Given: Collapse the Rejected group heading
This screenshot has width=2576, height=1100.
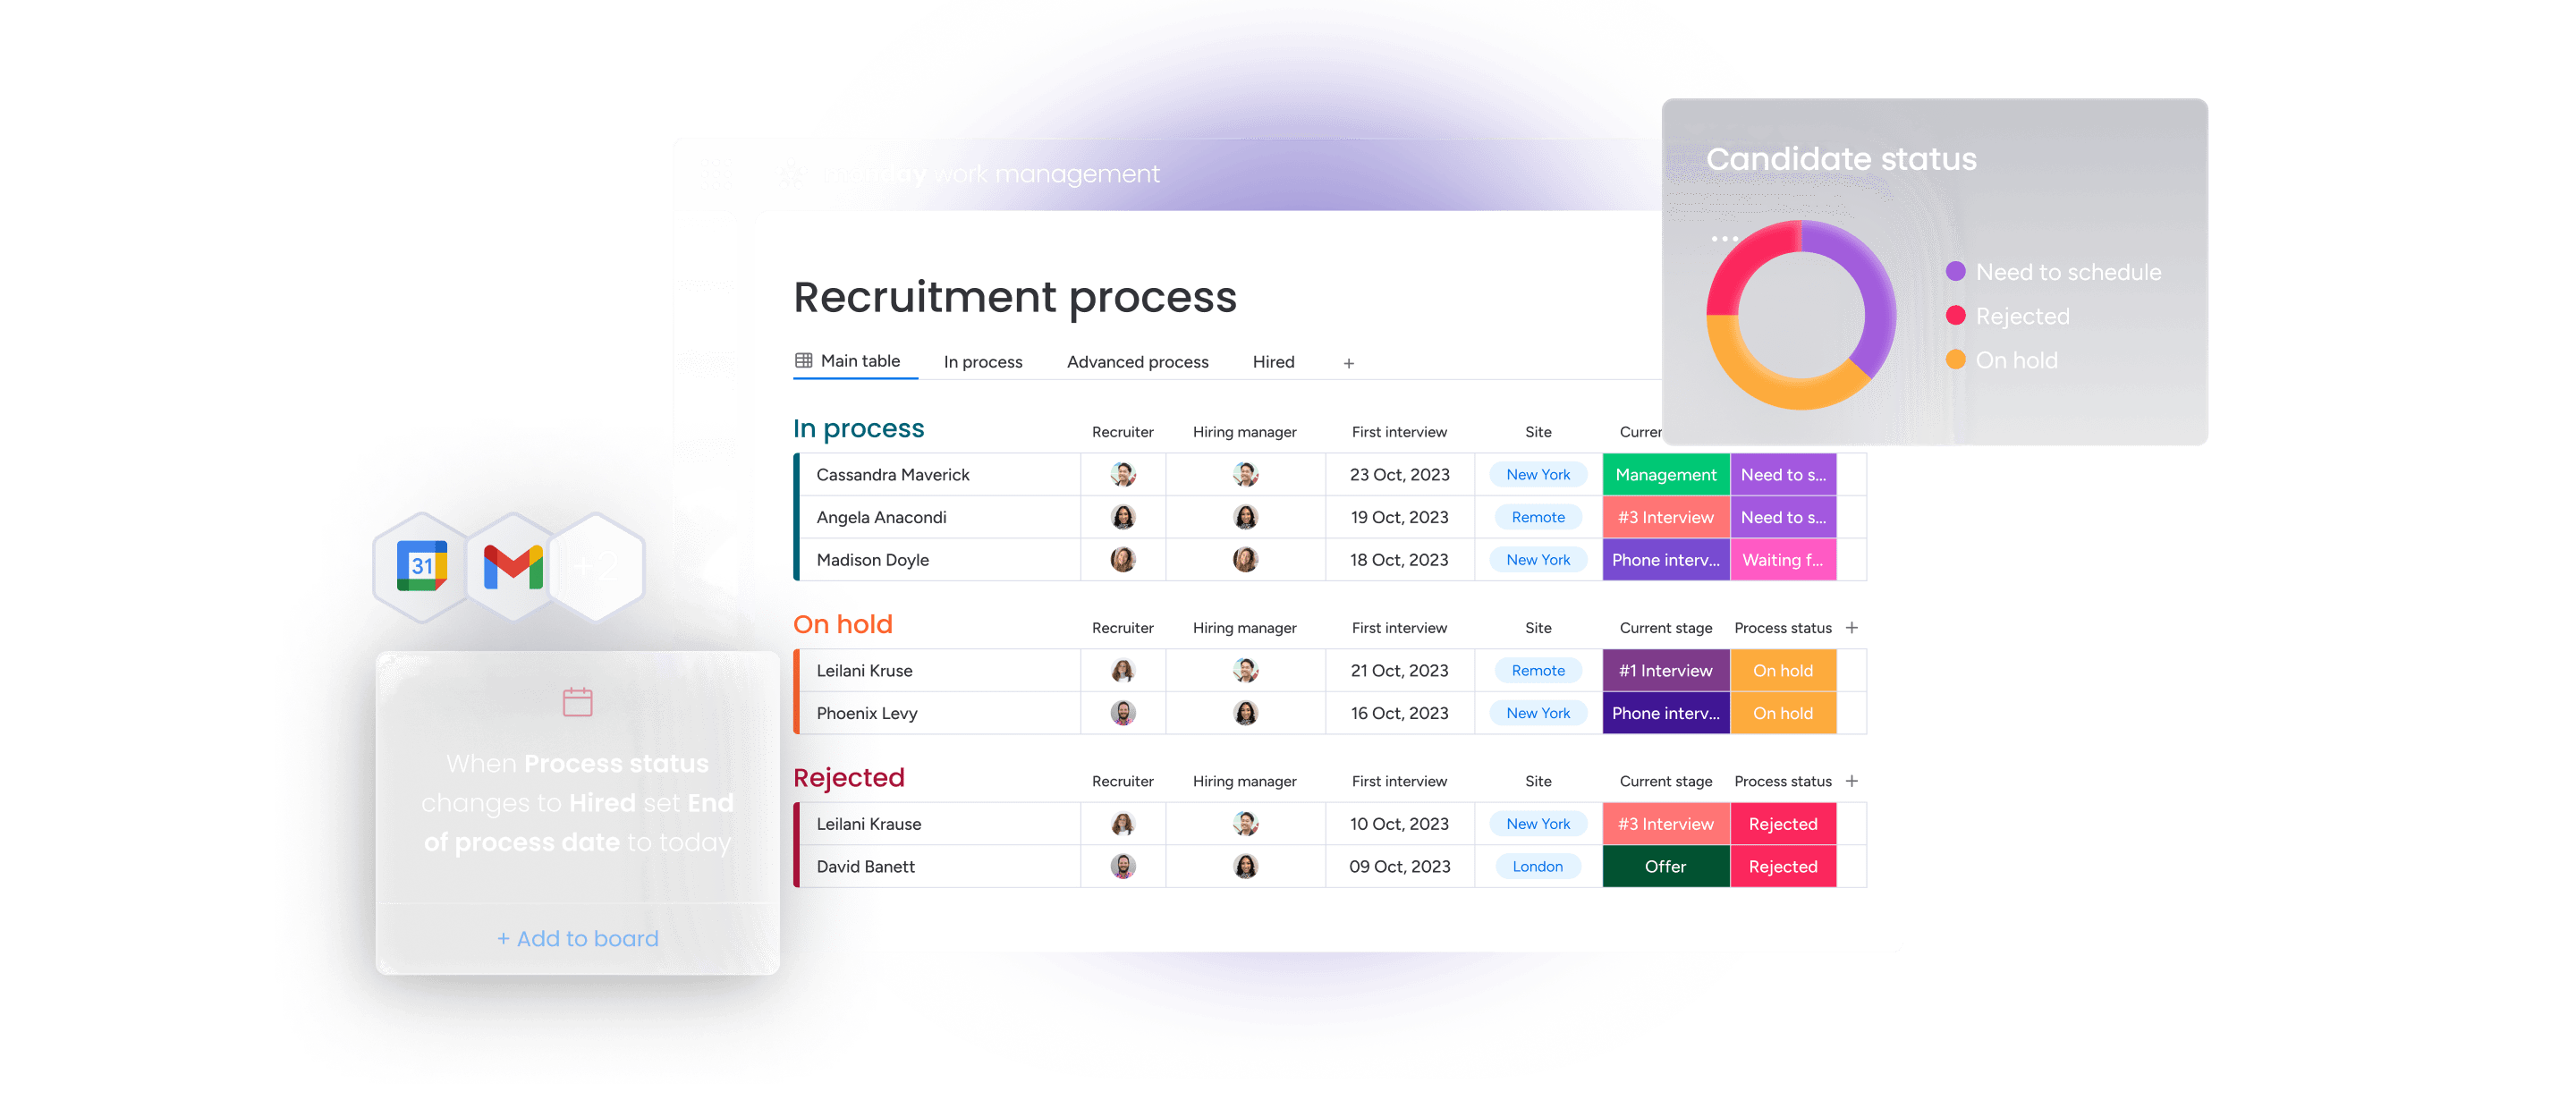Looking at the screenshot, I should 848,778.
